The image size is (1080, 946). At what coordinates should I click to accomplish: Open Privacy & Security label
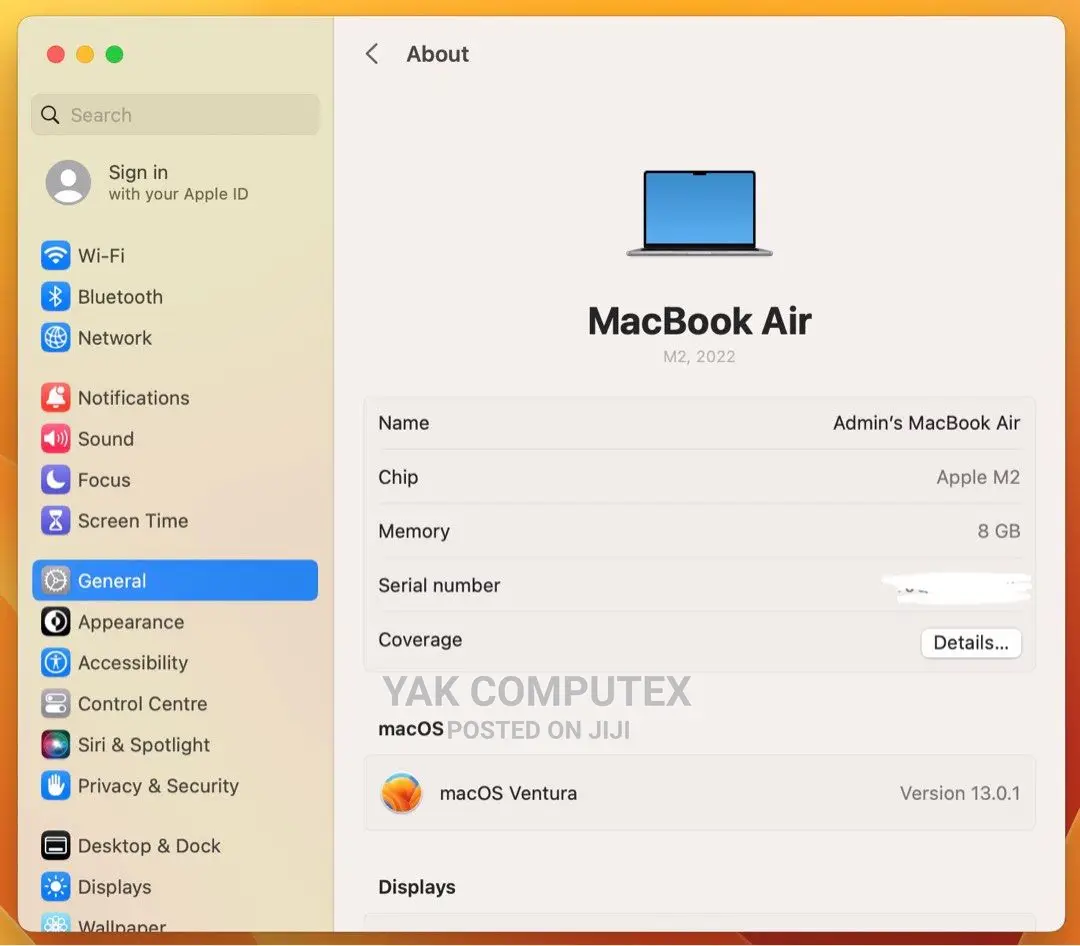(x=158, y=785)
